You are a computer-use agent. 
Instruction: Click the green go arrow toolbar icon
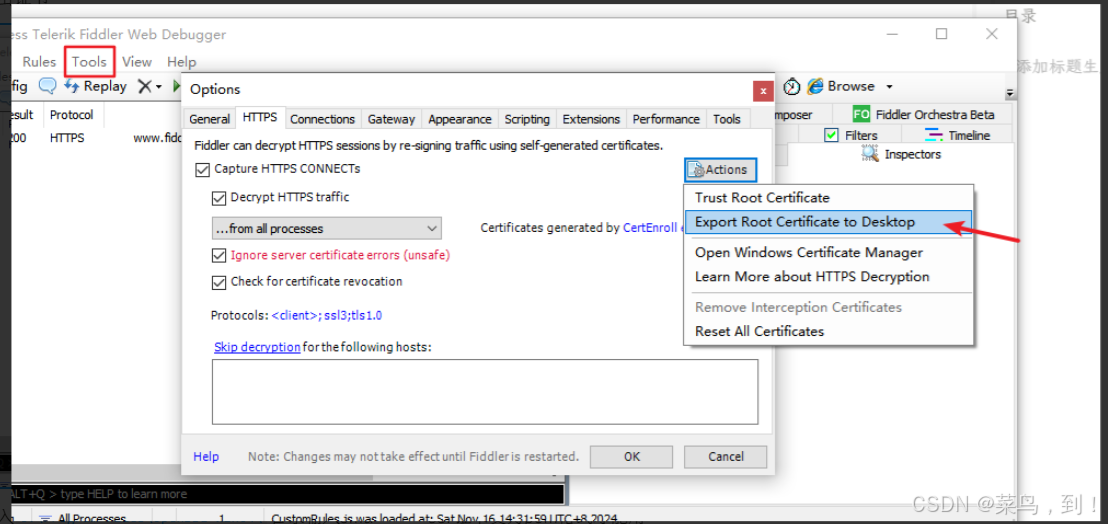coord(177,86)
